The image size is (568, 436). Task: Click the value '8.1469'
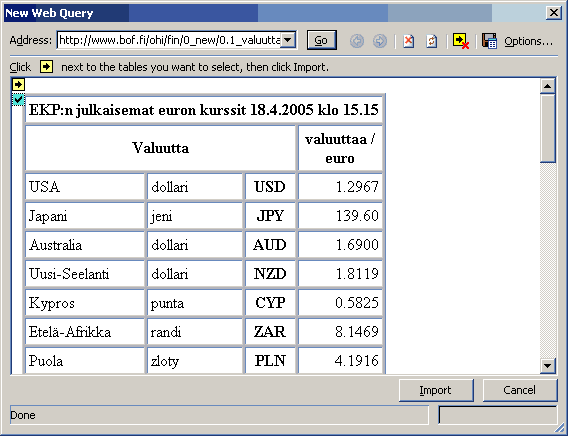(357, 332)
